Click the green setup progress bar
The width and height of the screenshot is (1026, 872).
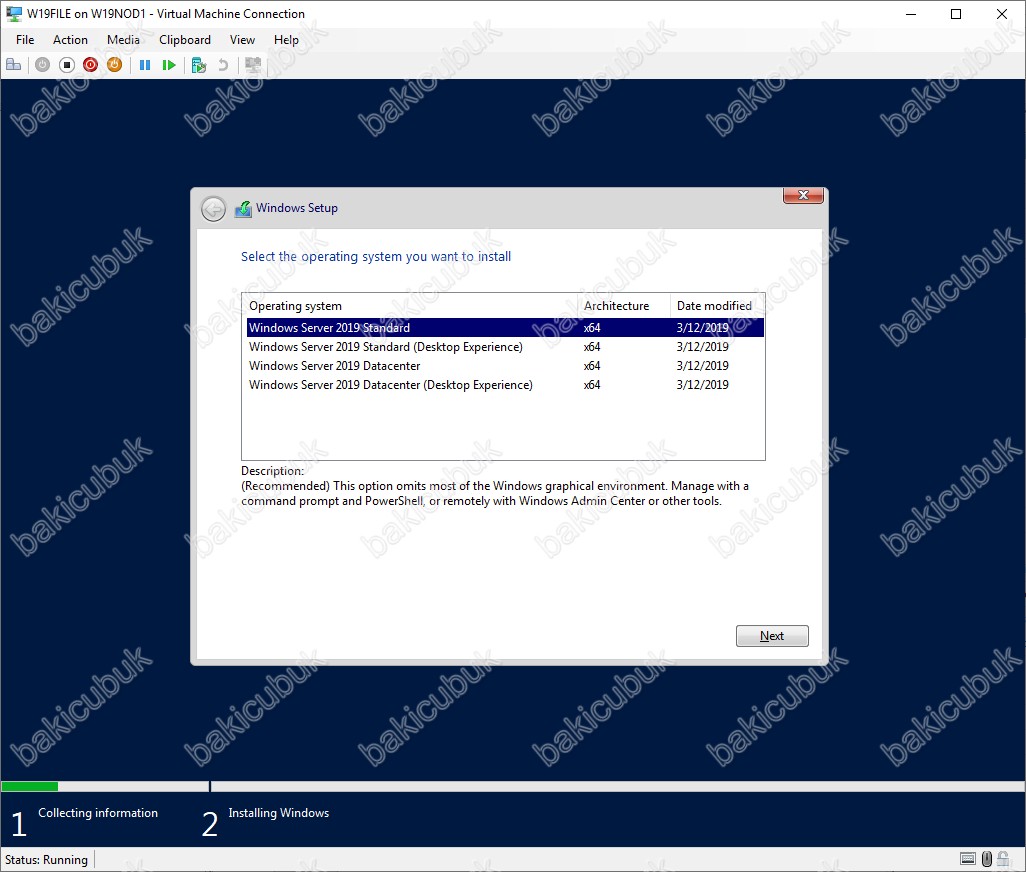(x=29, y=786)
